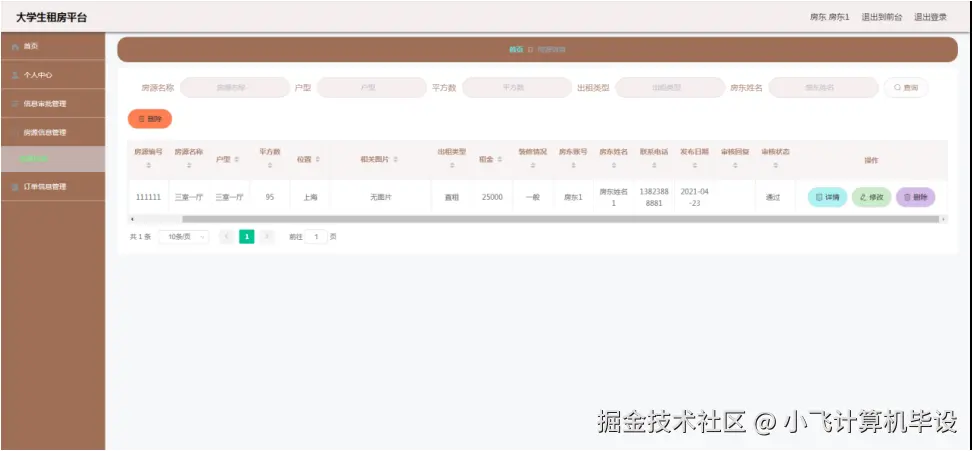Focus the 出租类型 search field
This screenshot has width=973, height=451.
coord(670,87)
